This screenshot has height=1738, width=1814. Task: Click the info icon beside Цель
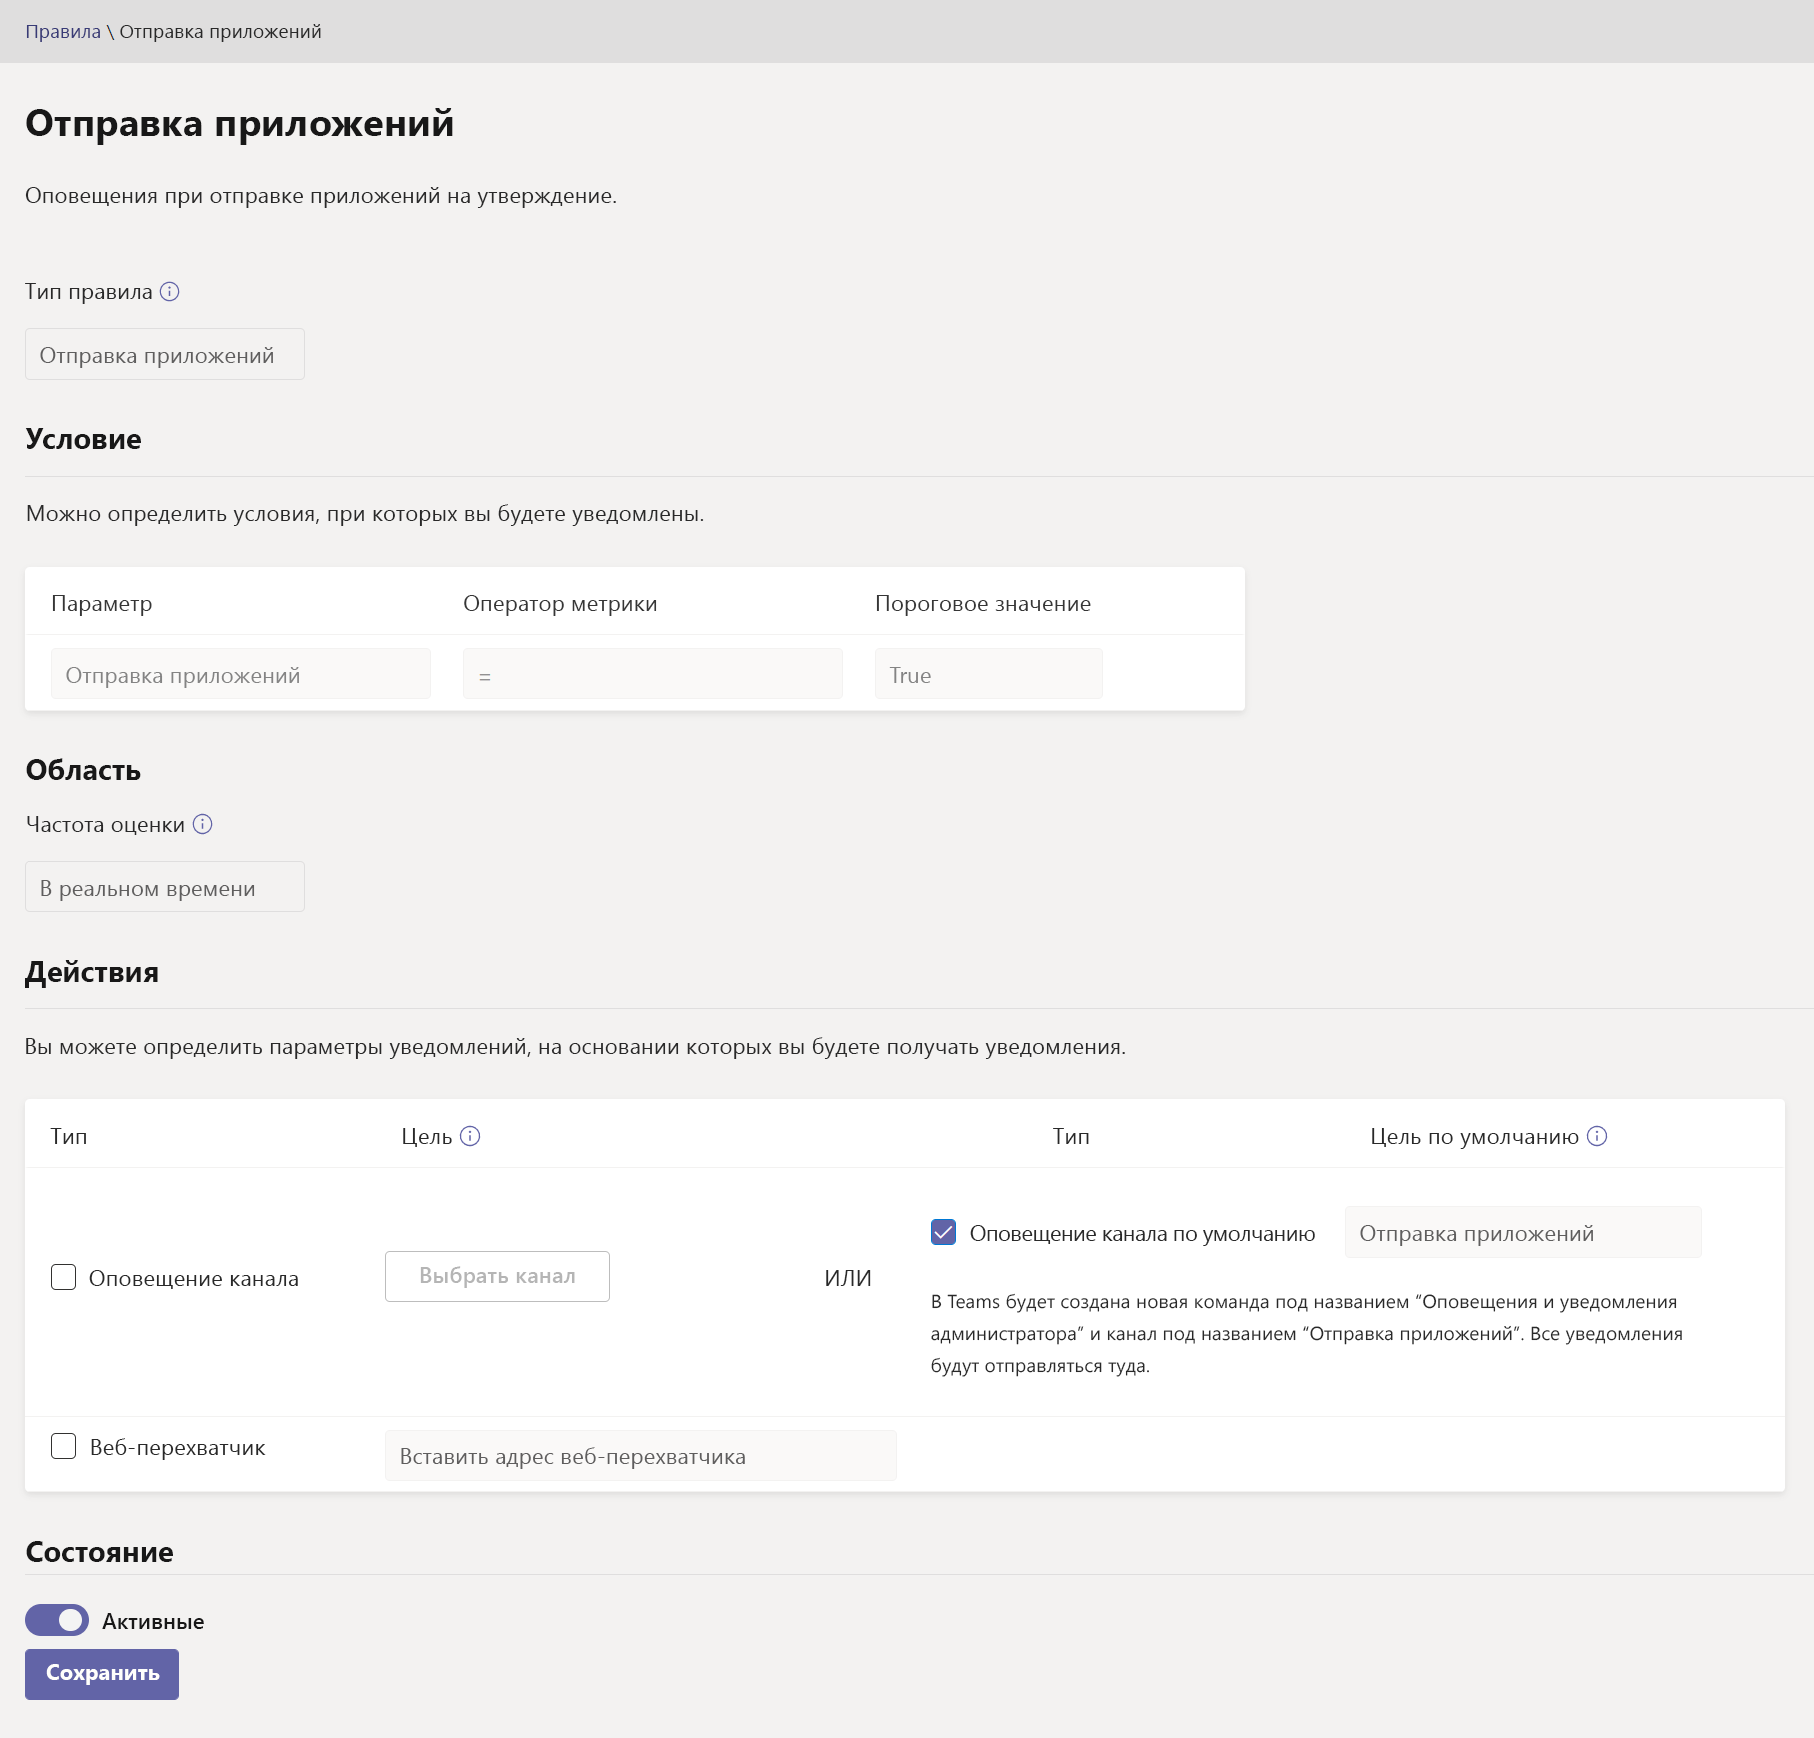click(470, 1136)
